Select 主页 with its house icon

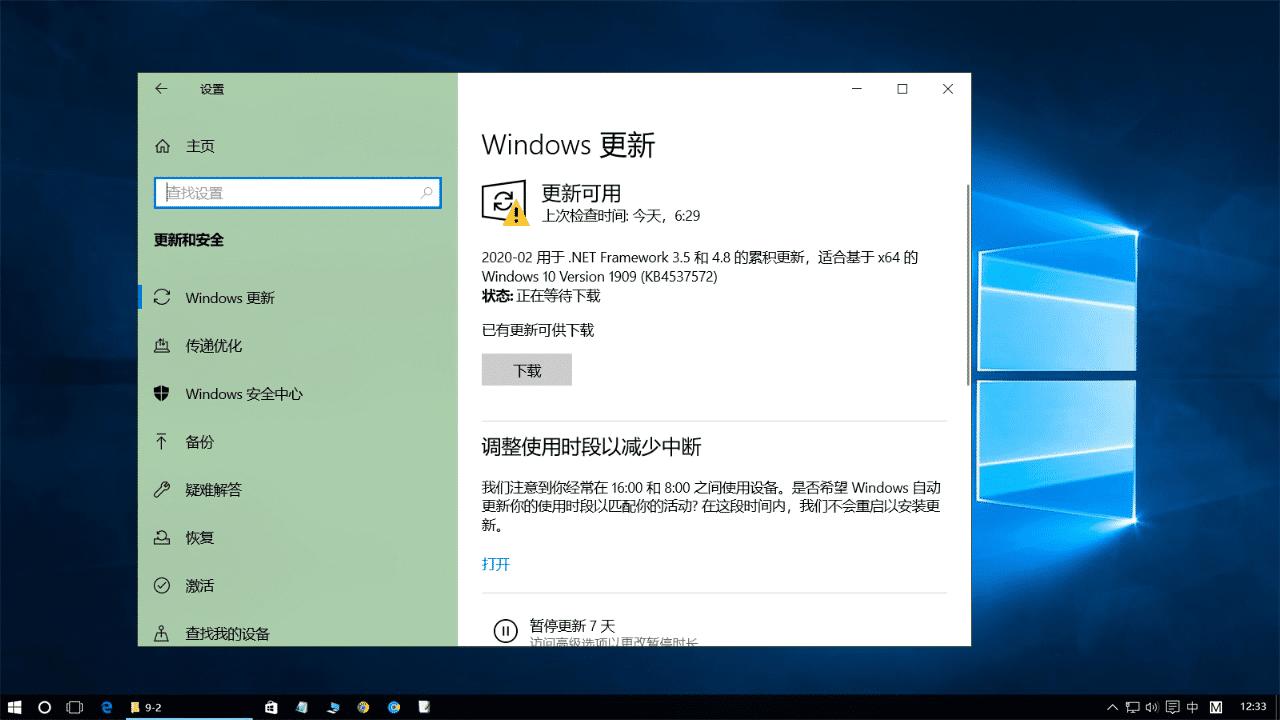pos(162,145)
